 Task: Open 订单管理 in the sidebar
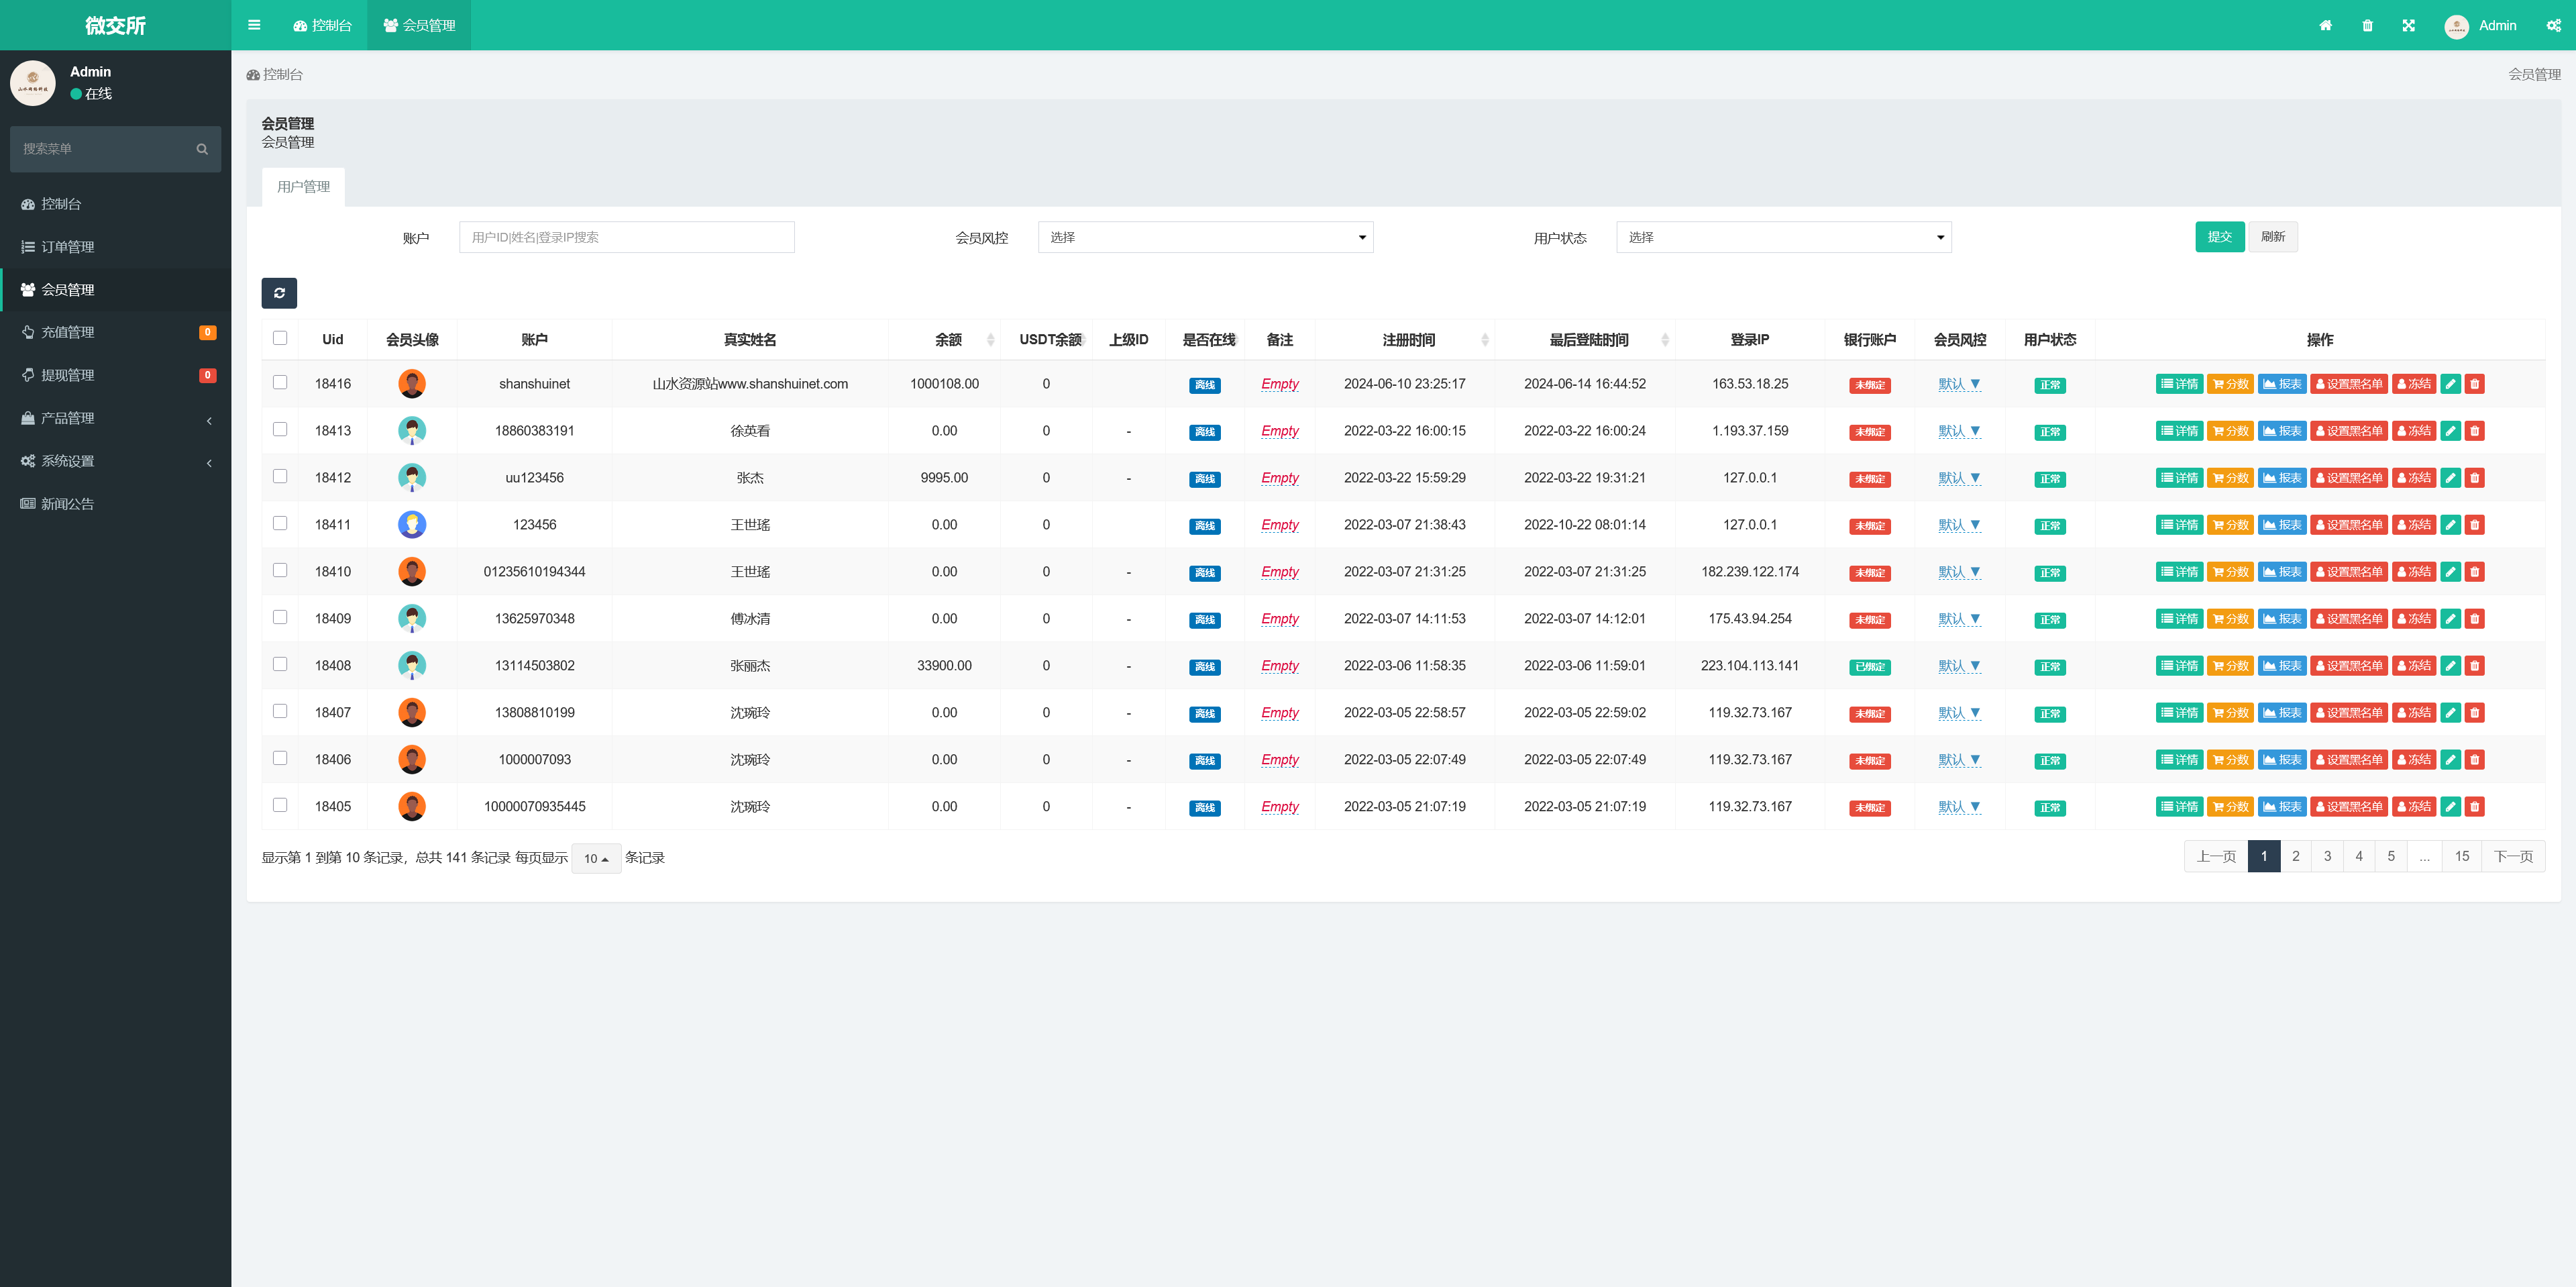point(68,247)
